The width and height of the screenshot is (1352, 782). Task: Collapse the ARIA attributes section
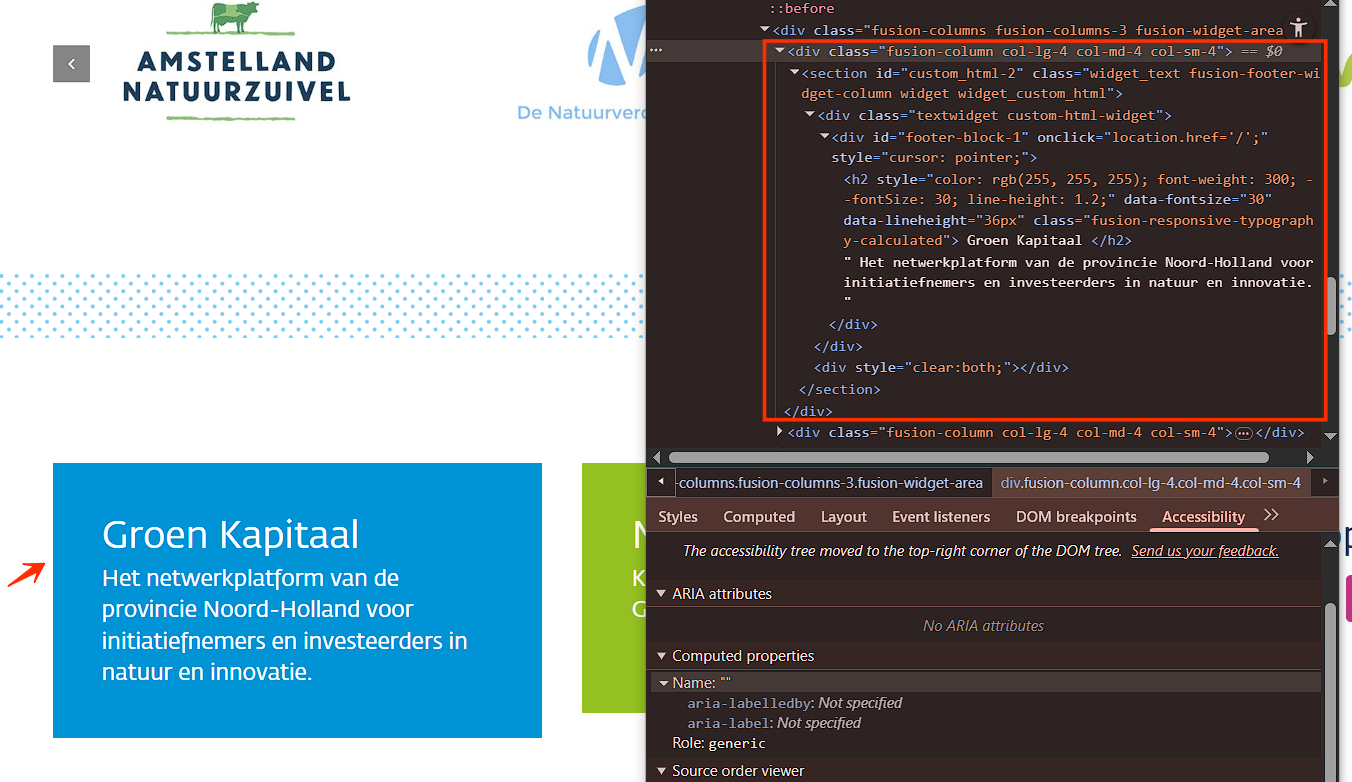click(x=661, y=594)
